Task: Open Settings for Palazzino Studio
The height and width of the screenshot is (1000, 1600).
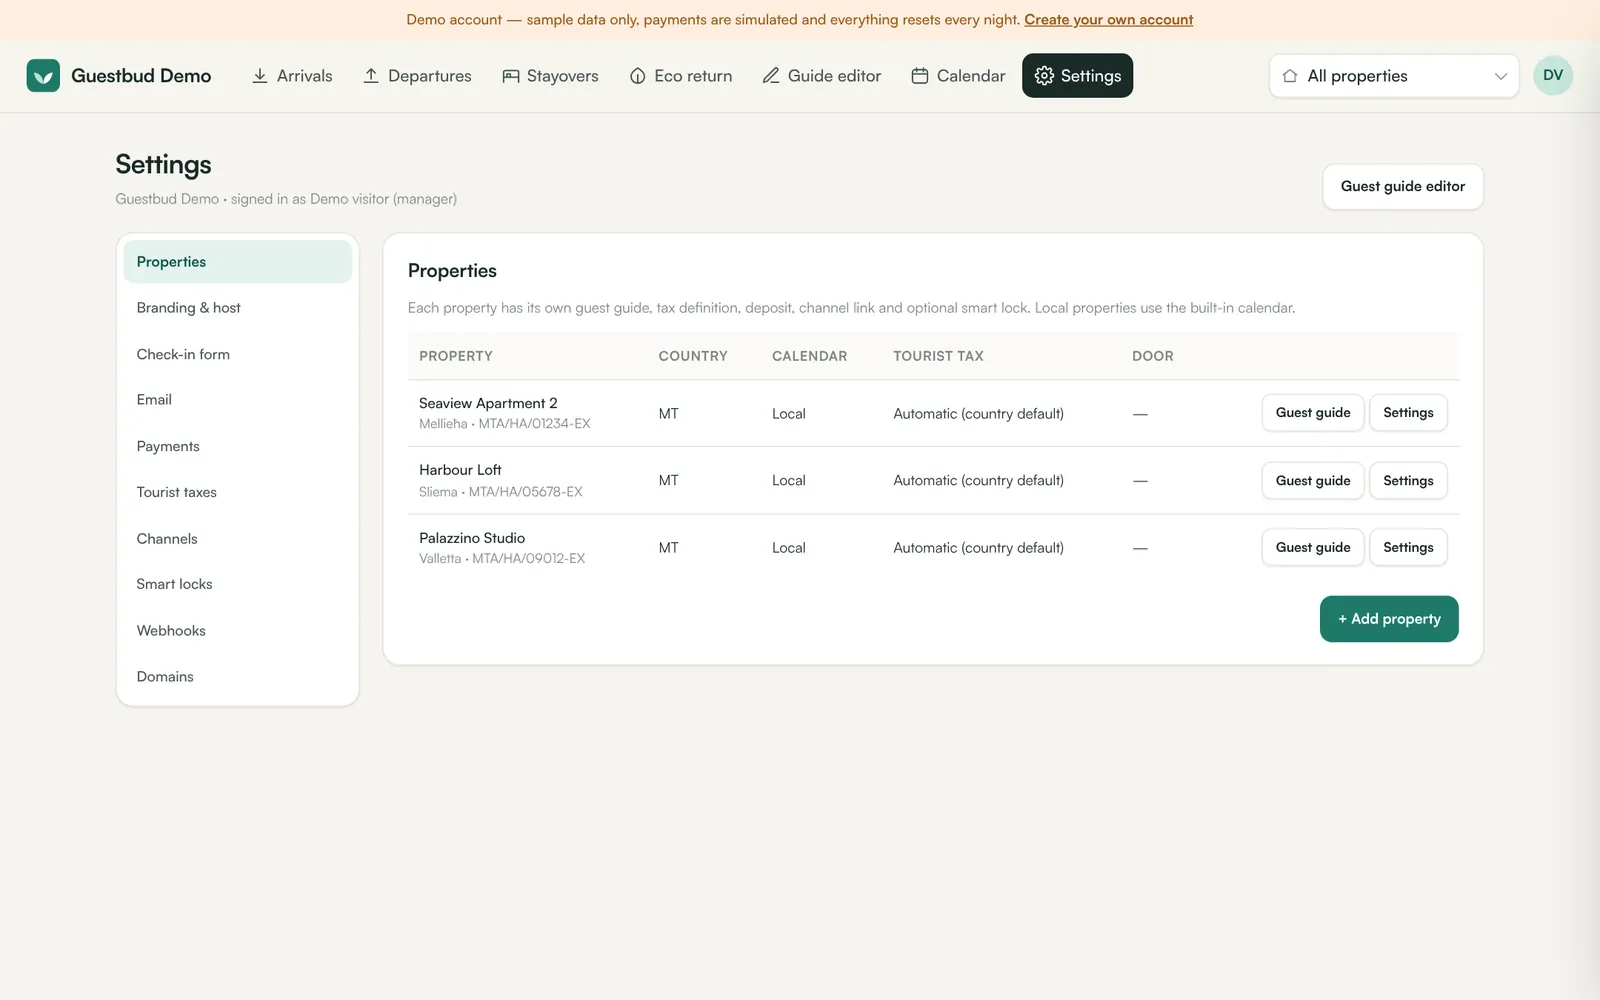Action: 1408,548
